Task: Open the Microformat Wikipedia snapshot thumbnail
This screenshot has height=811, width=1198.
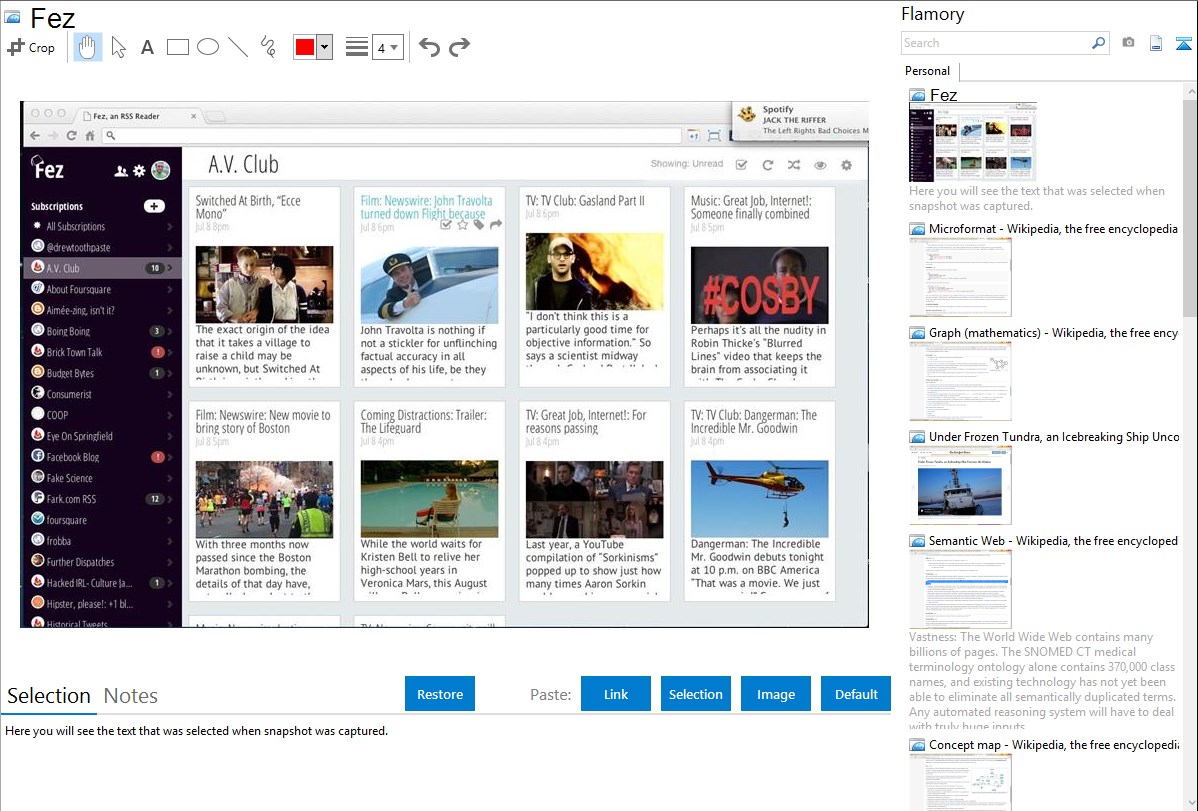Action: coord(960,277)
